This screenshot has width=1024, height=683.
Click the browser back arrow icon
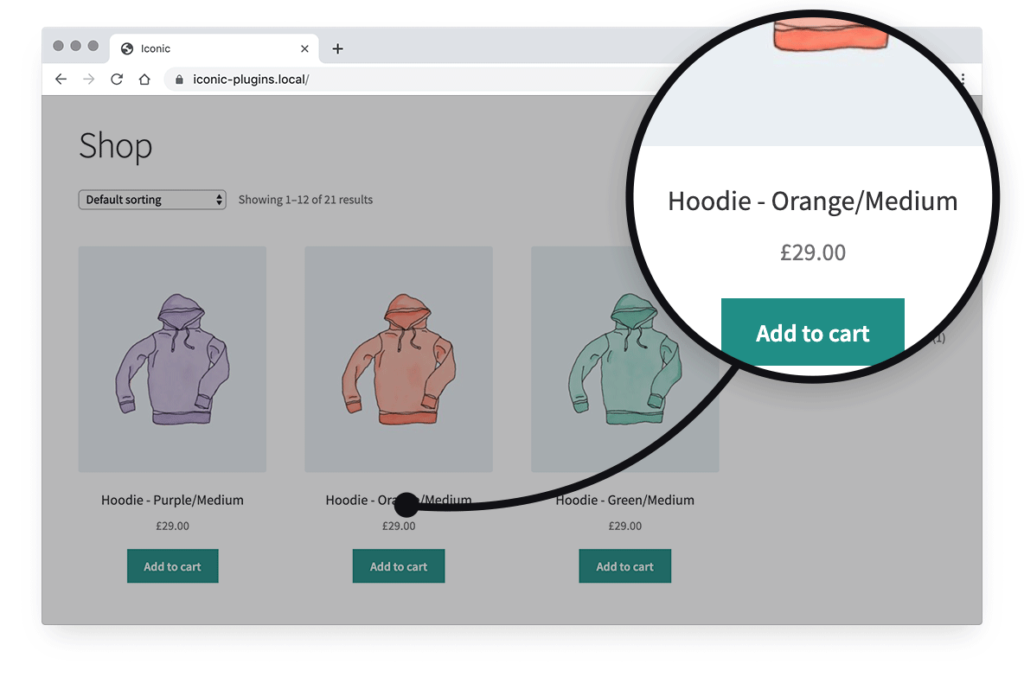click(x=61, y=79)
